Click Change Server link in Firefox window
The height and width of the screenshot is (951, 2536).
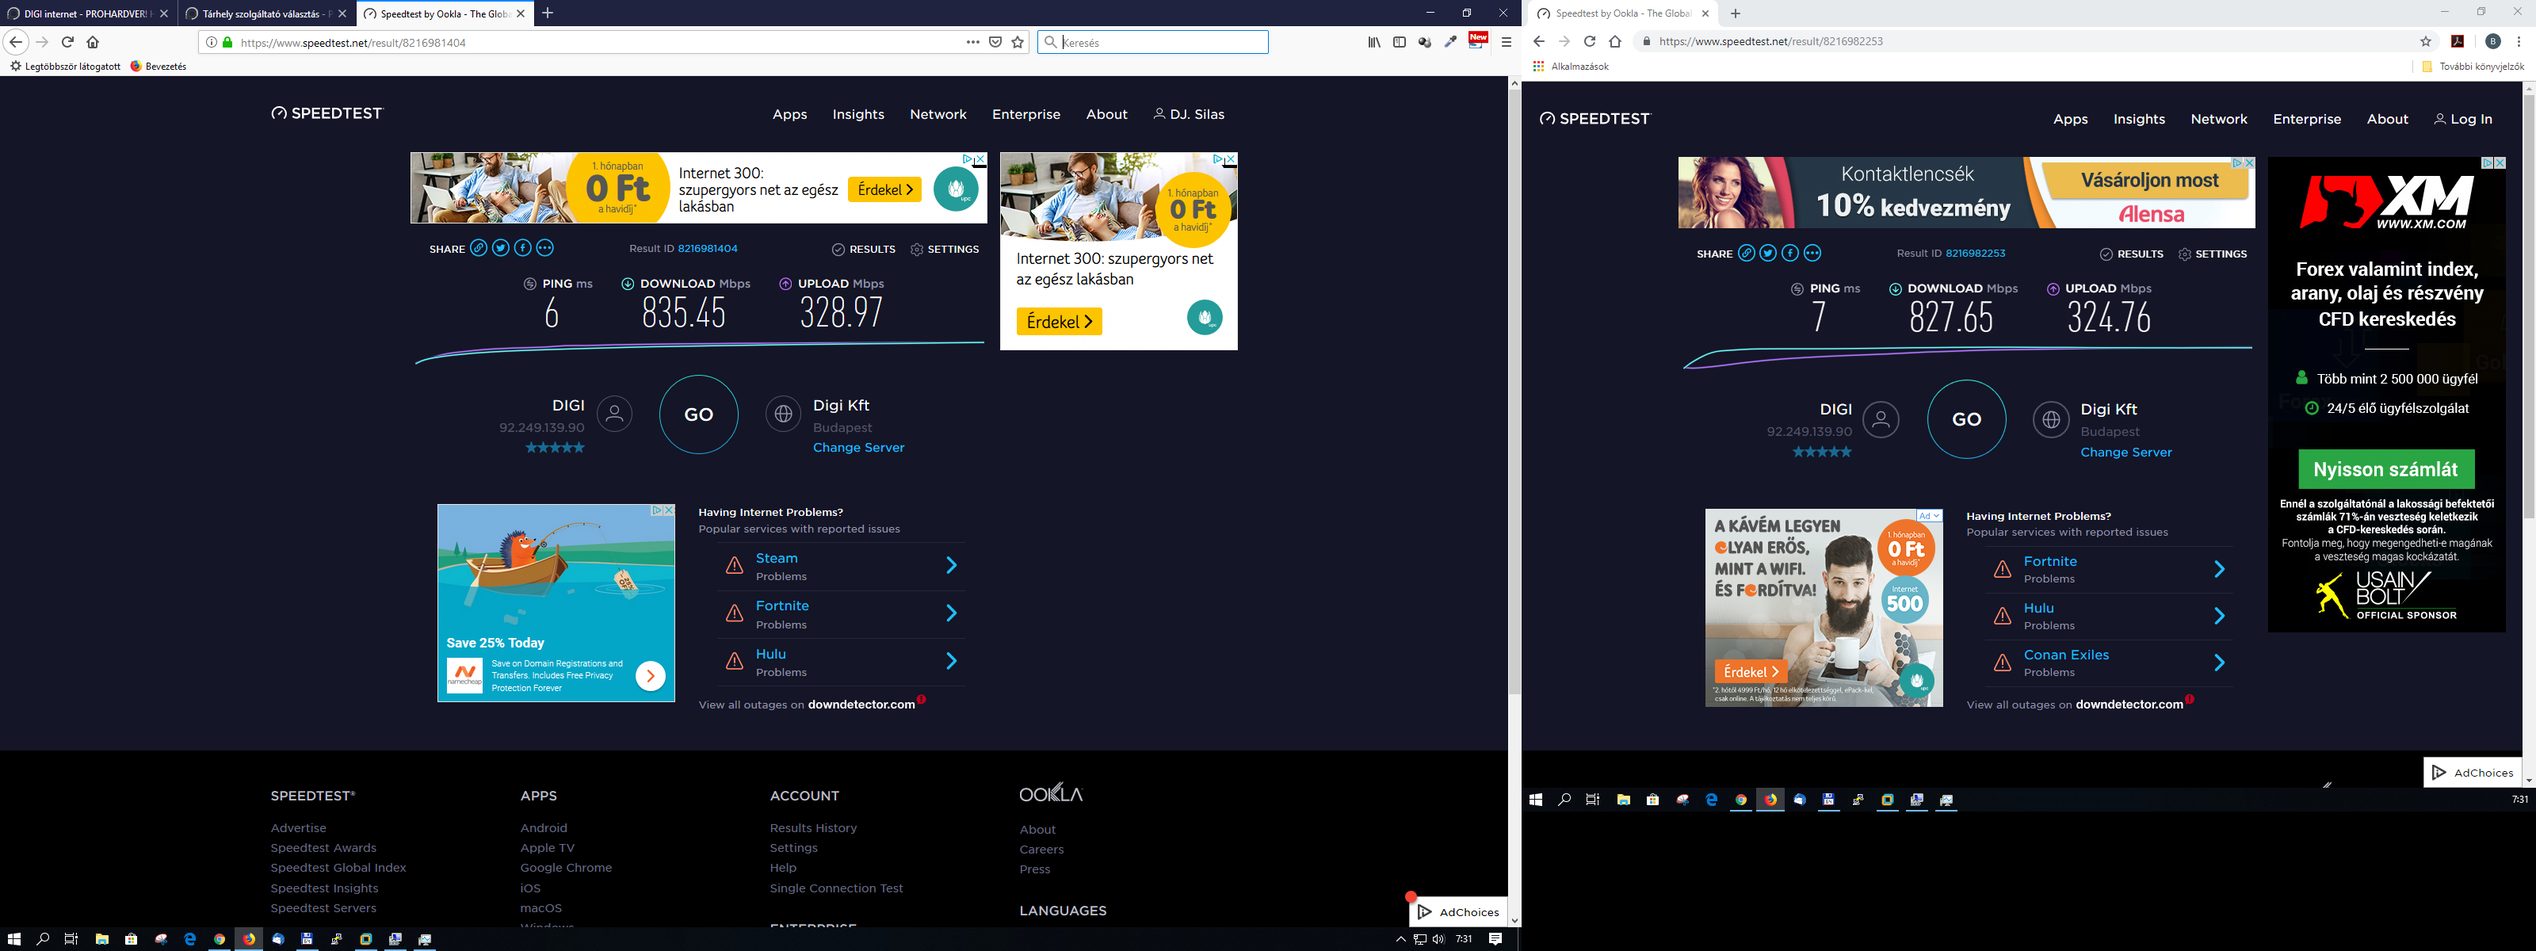point(858,447)
